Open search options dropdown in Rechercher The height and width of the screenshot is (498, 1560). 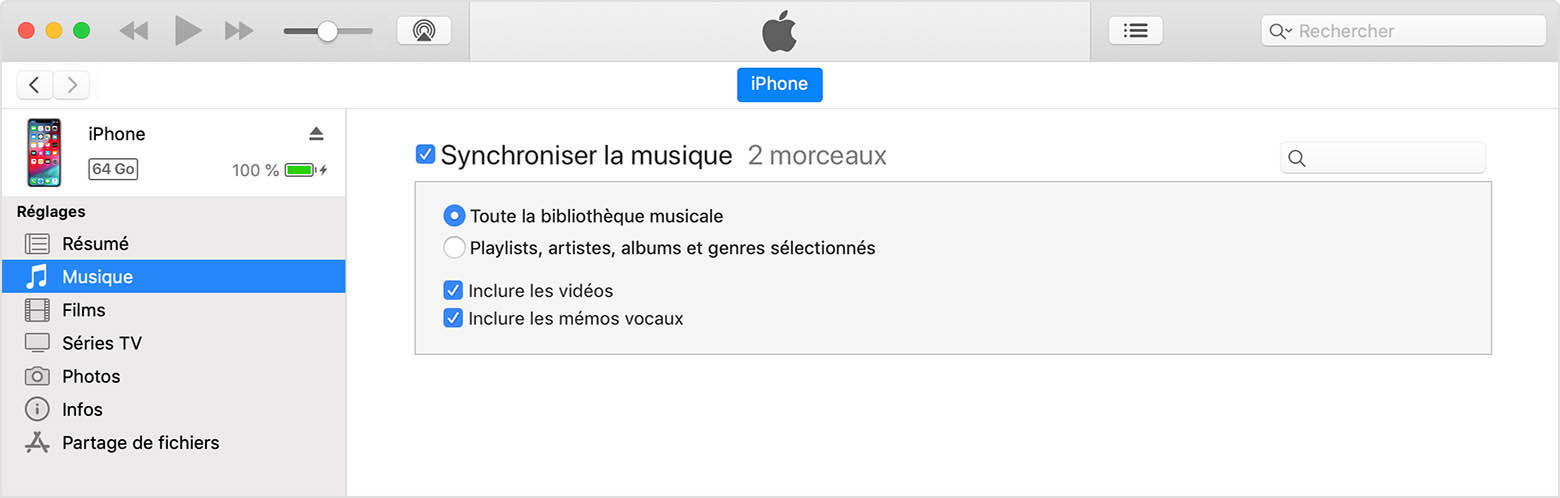point(1281,31)
